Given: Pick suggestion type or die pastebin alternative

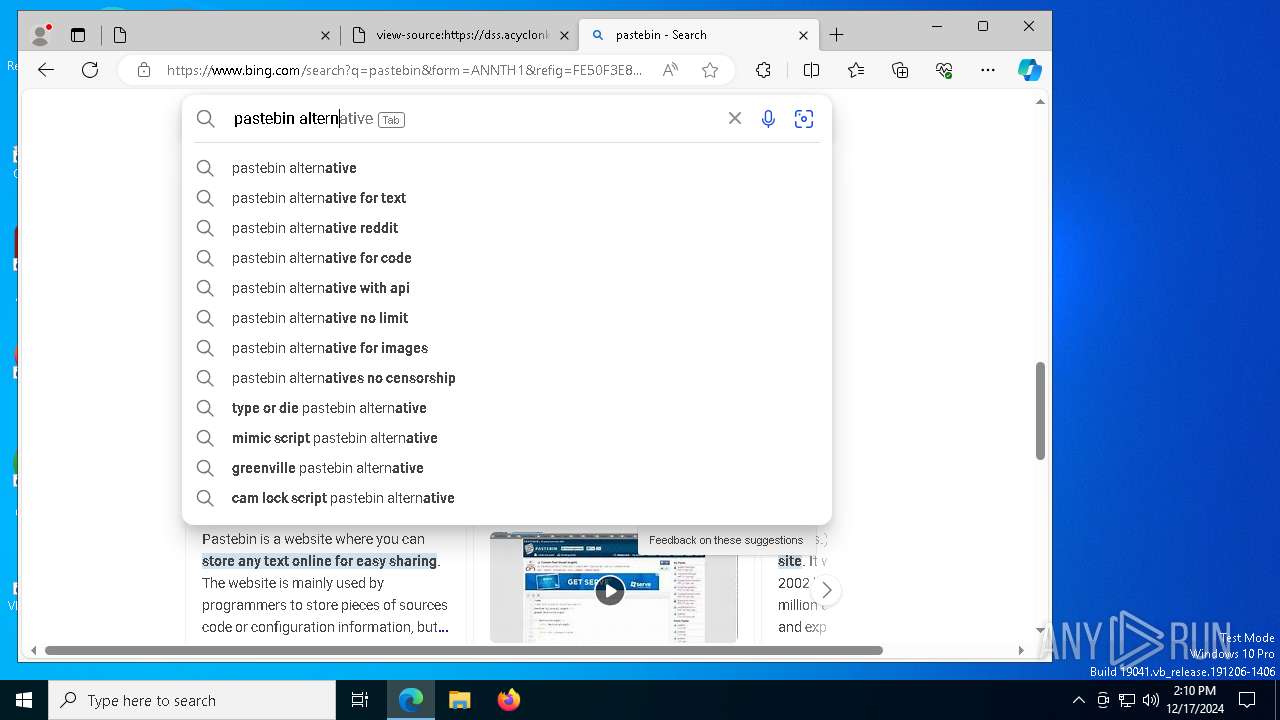Looking at the screenshot, I should [507, 408].
